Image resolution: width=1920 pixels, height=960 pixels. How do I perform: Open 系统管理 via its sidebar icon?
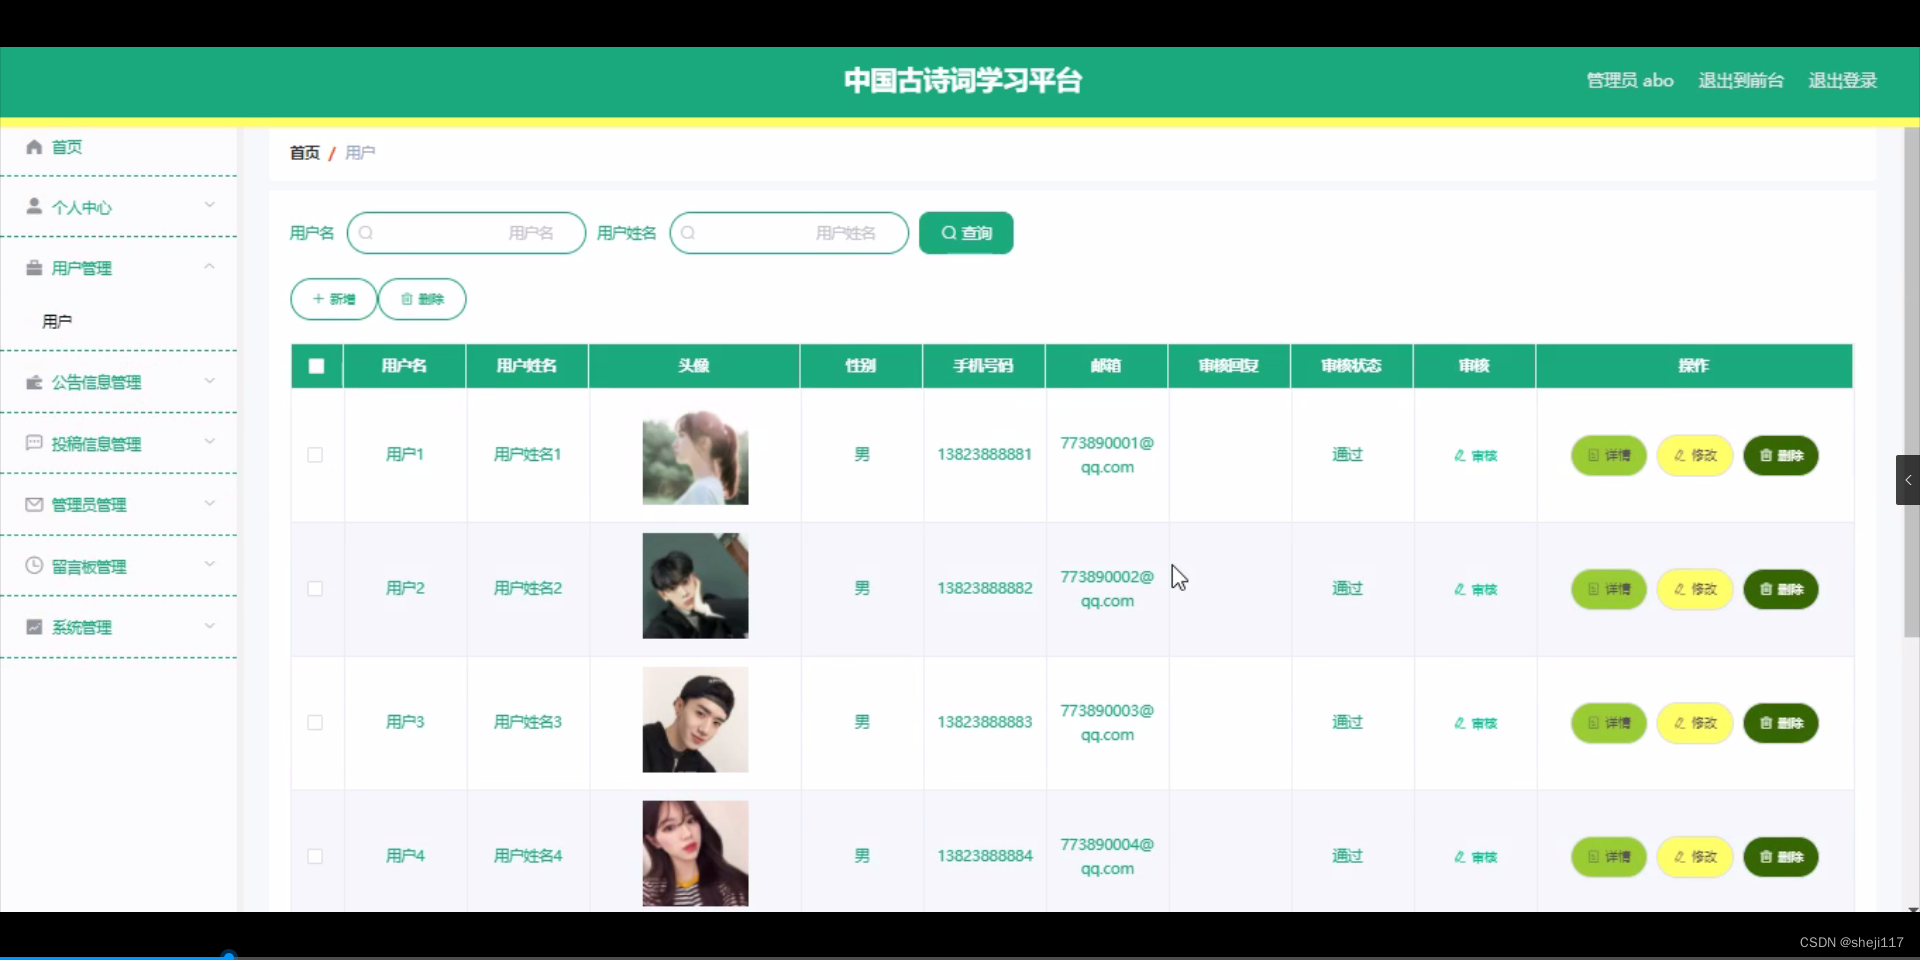point(33,627)
